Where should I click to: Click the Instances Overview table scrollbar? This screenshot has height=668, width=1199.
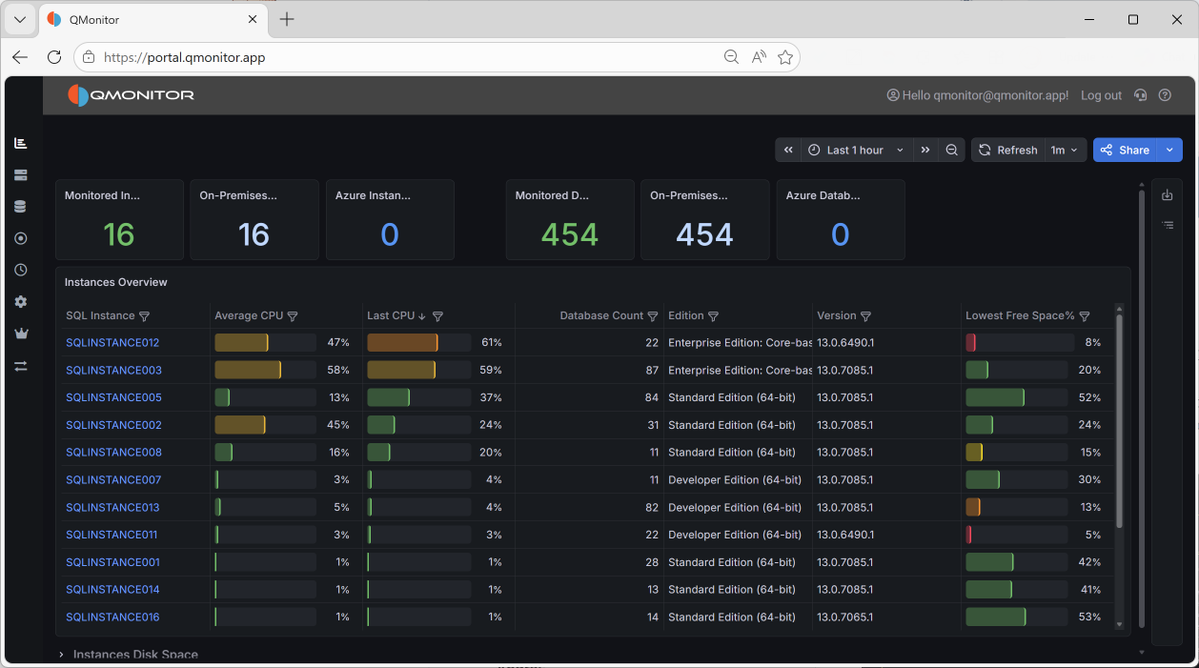[1119, 420]
